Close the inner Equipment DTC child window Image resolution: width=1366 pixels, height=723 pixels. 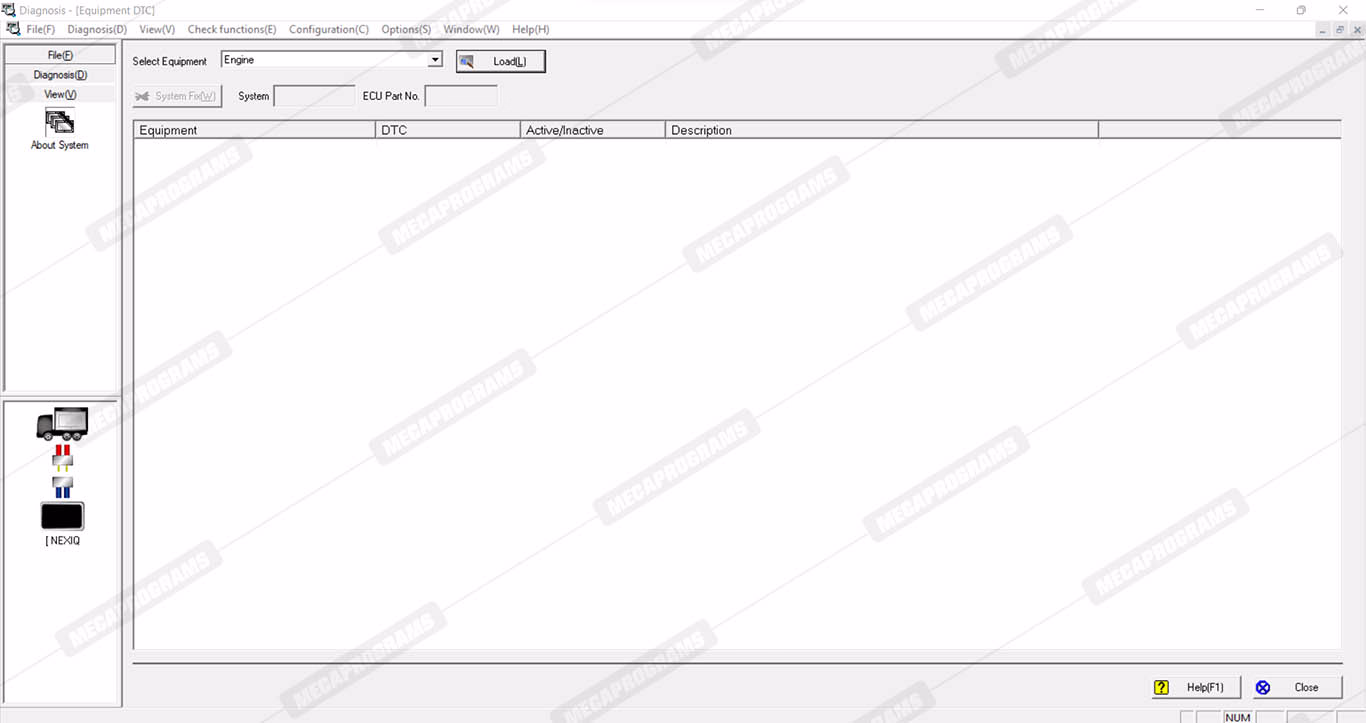tap(1356, 30)
